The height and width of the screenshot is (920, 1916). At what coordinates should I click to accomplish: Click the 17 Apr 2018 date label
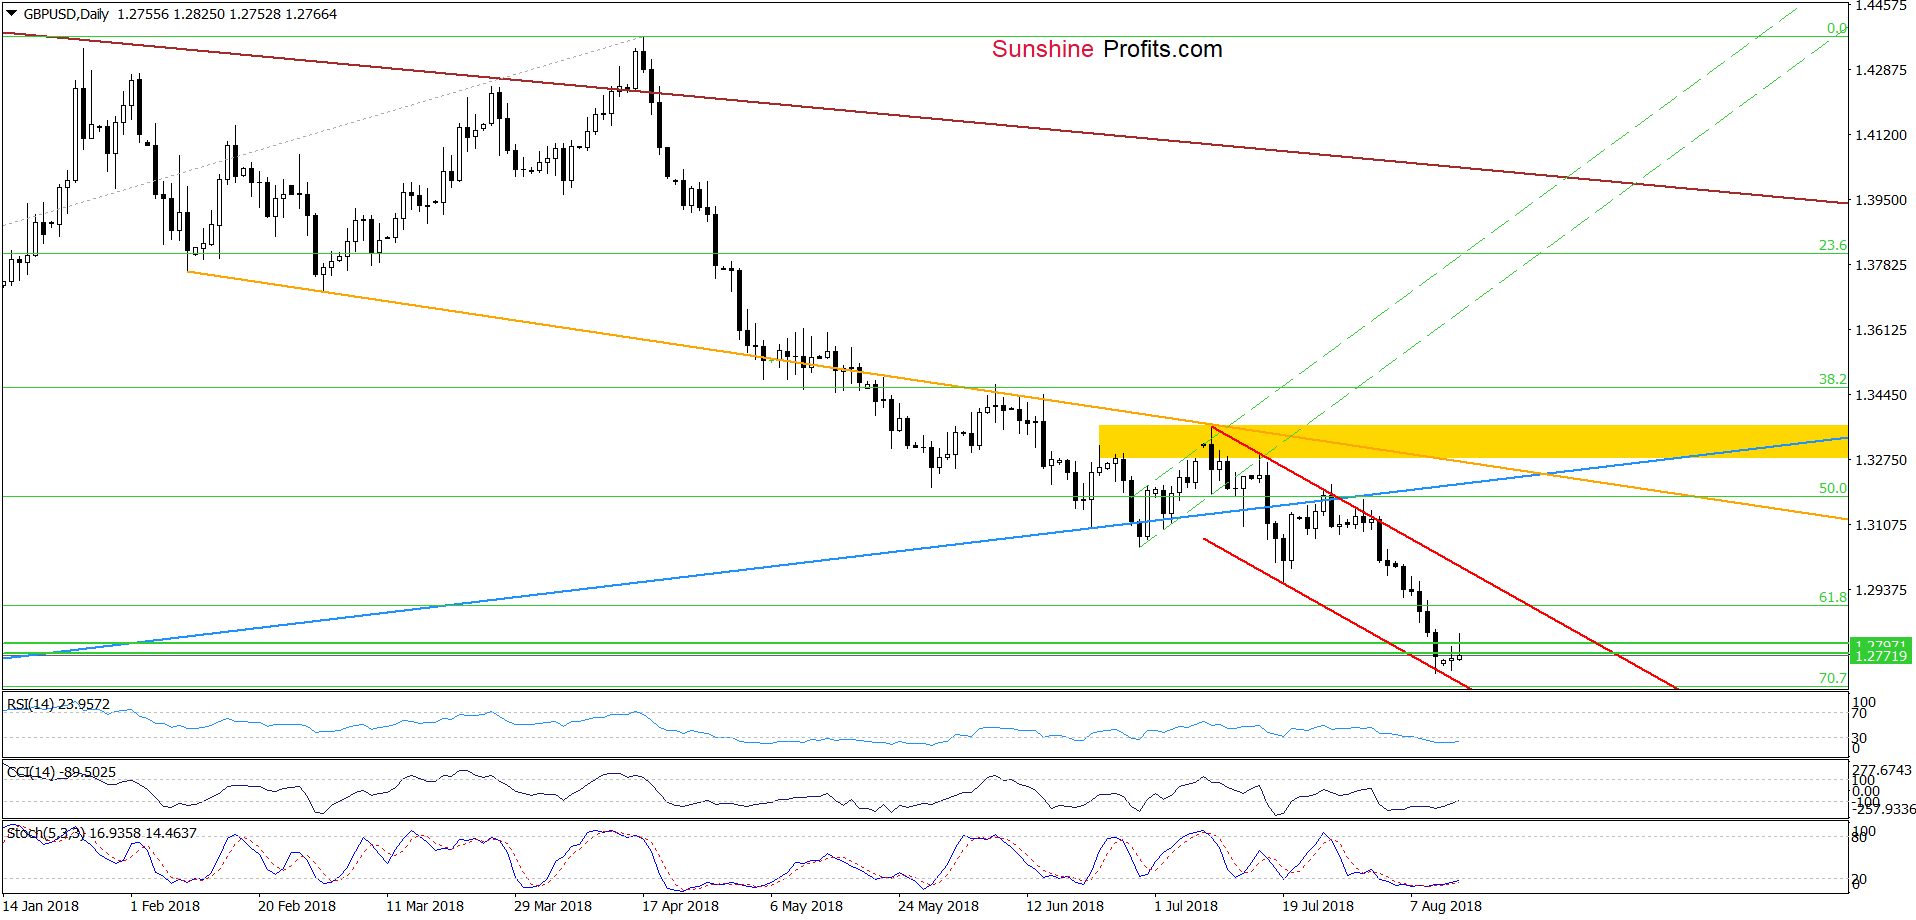click(x=681, y=906)
